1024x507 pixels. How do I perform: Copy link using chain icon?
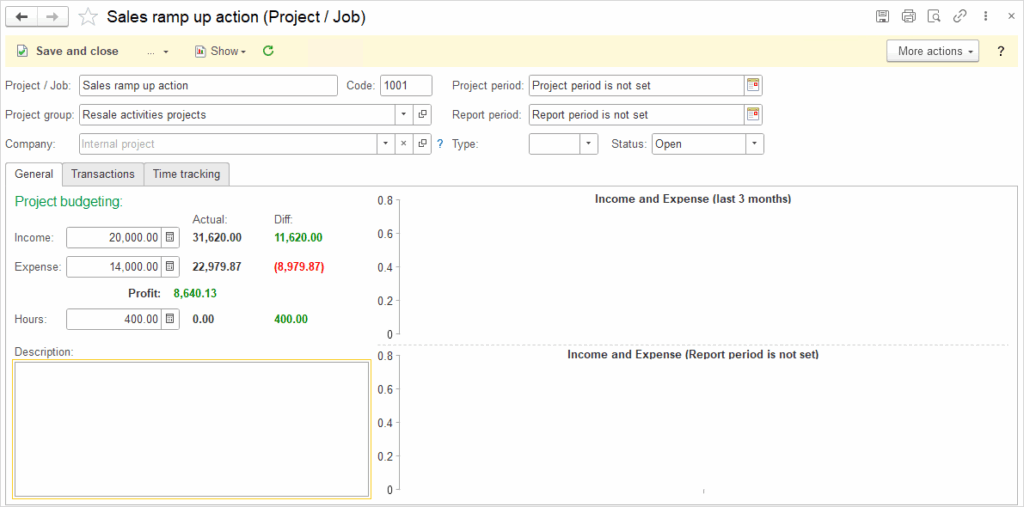click(959, 17)
